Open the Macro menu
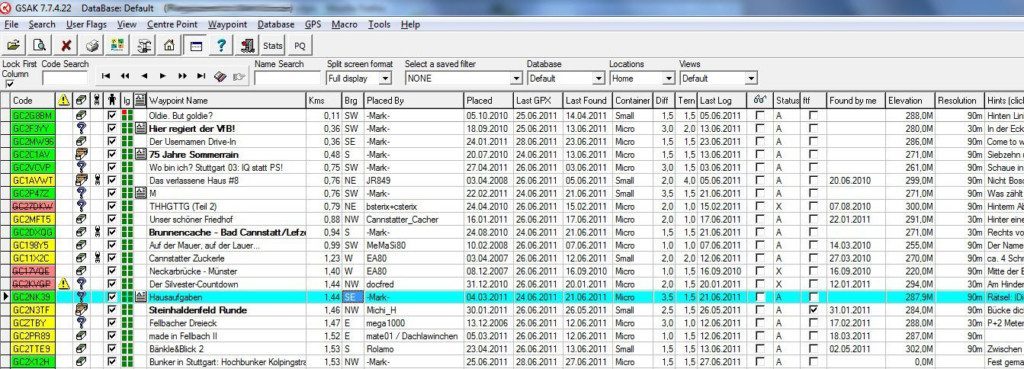Screen dimensions: 1024x369 click(344, 24)
